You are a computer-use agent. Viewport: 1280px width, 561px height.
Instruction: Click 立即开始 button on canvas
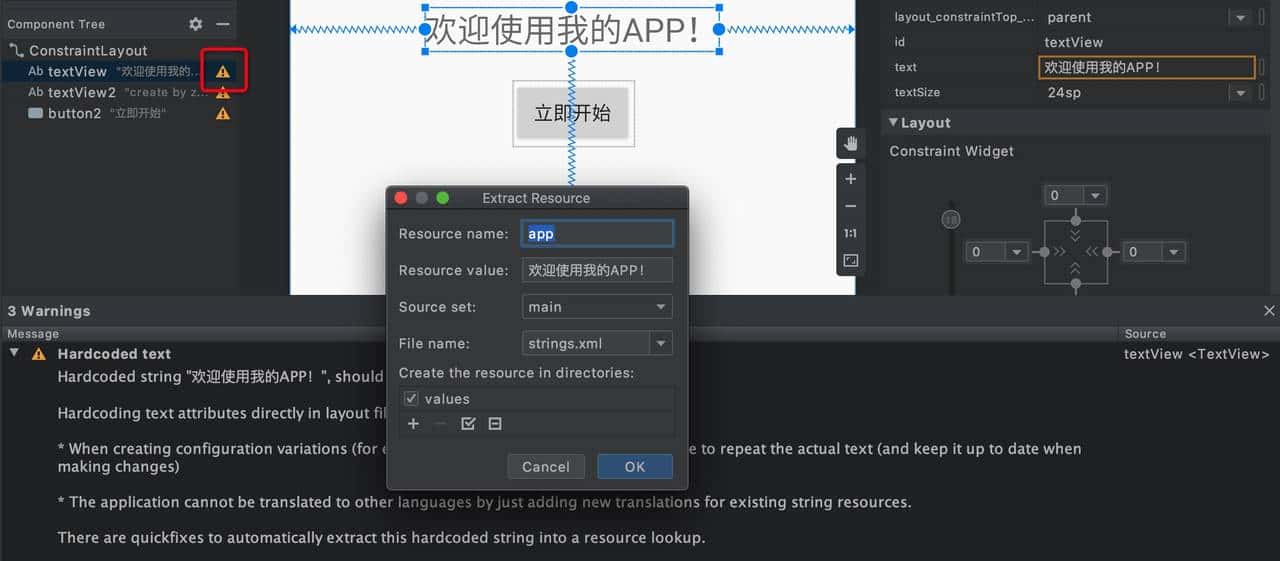572,113
